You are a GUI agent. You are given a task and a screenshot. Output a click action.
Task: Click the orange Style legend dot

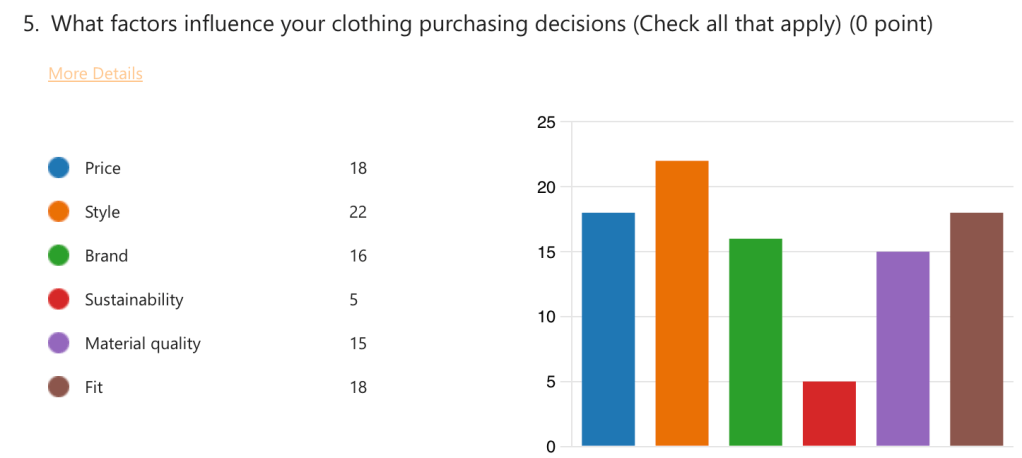click(x=59, y=212)
